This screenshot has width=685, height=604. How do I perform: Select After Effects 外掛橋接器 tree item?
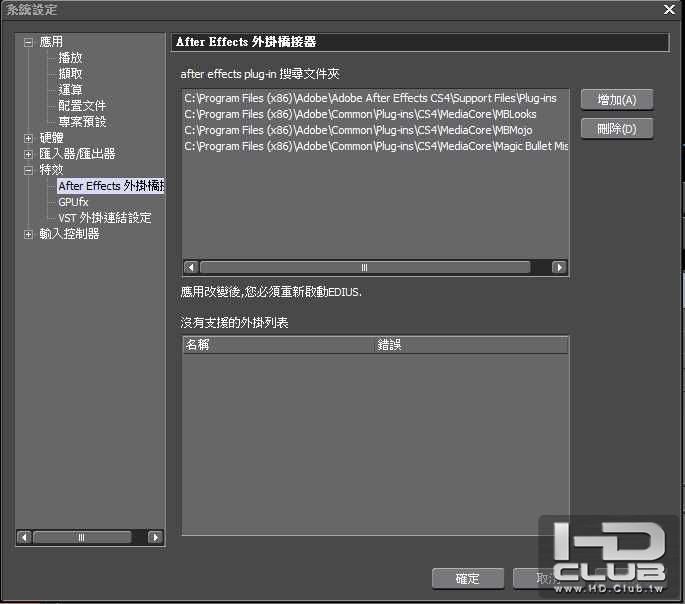(x=111, y=186)
